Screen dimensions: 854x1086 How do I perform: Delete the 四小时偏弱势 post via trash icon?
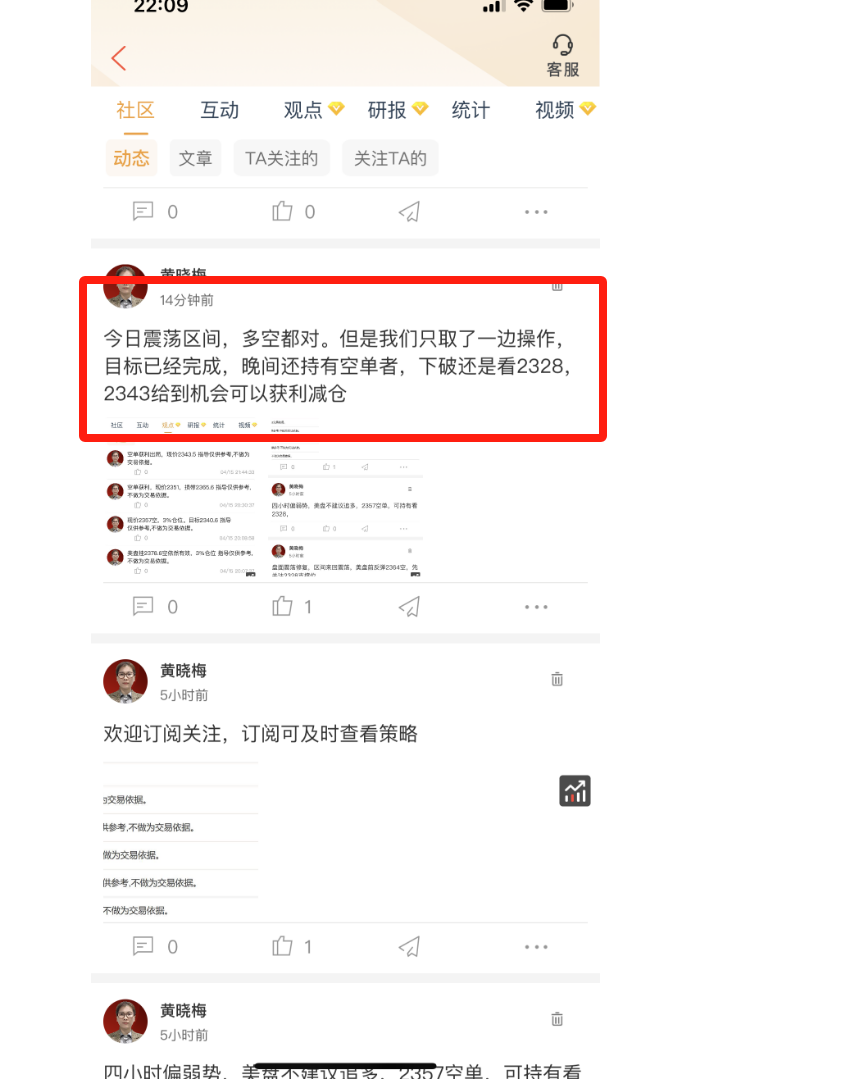(x=557, y=1019)
